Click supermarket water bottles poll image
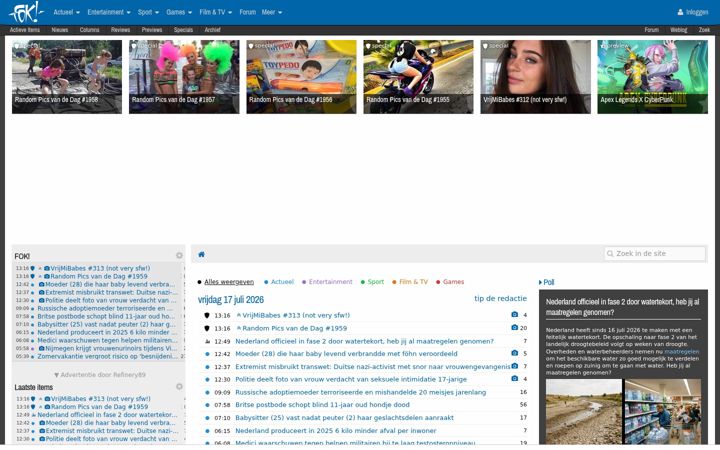Image resolution: width=720 pixels, height=450 pixels. click(x=663, y=411)
